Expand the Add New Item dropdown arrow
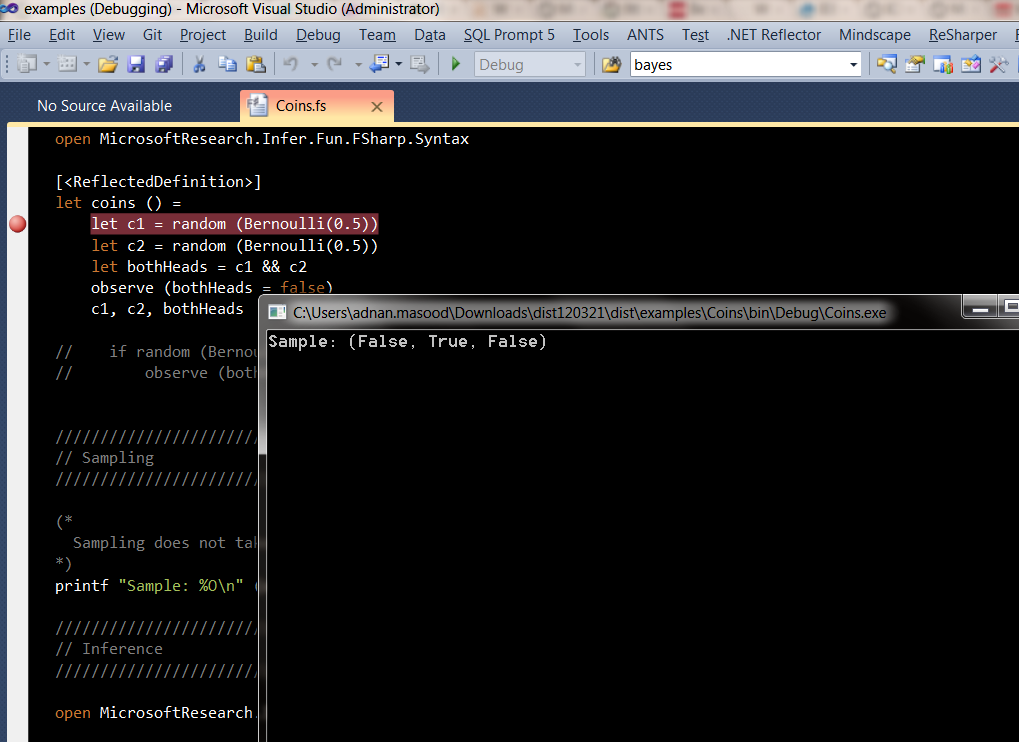Screen dimensions: 1020x742 coord(87,64)
